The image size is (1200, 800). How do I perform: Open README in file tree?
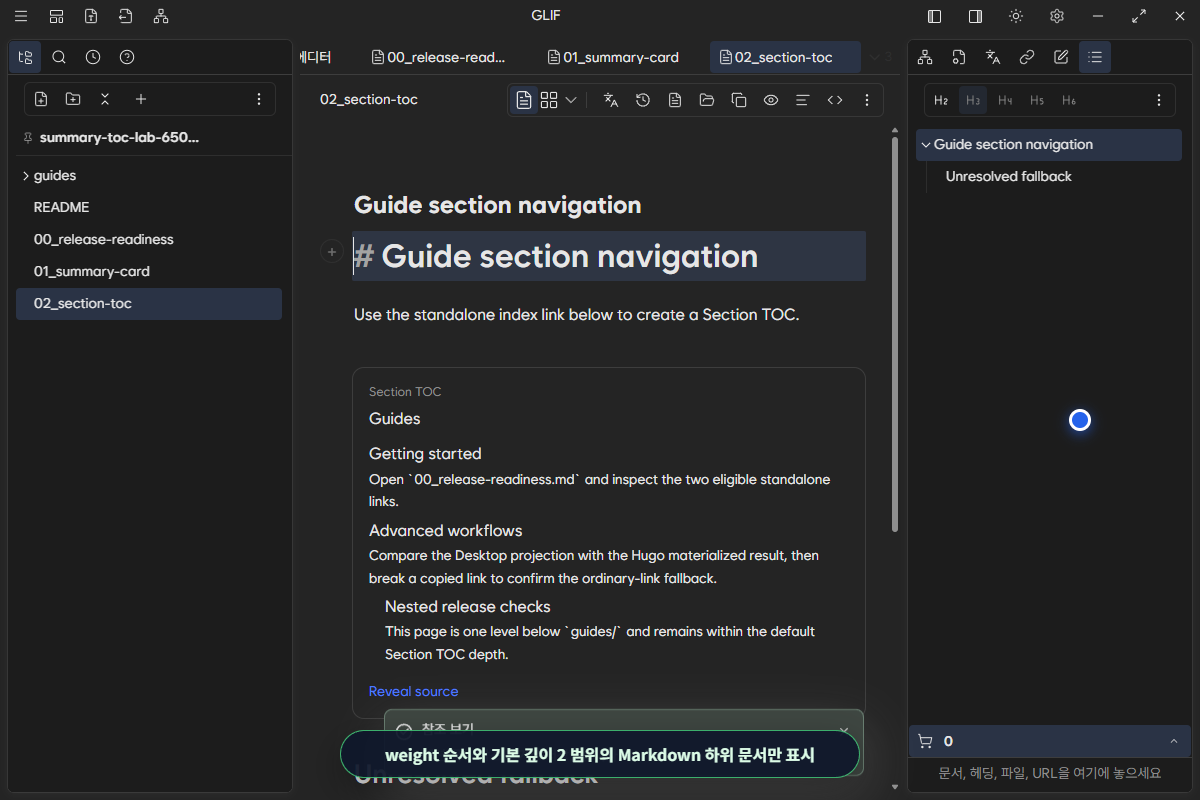click(x=149, y=207)
